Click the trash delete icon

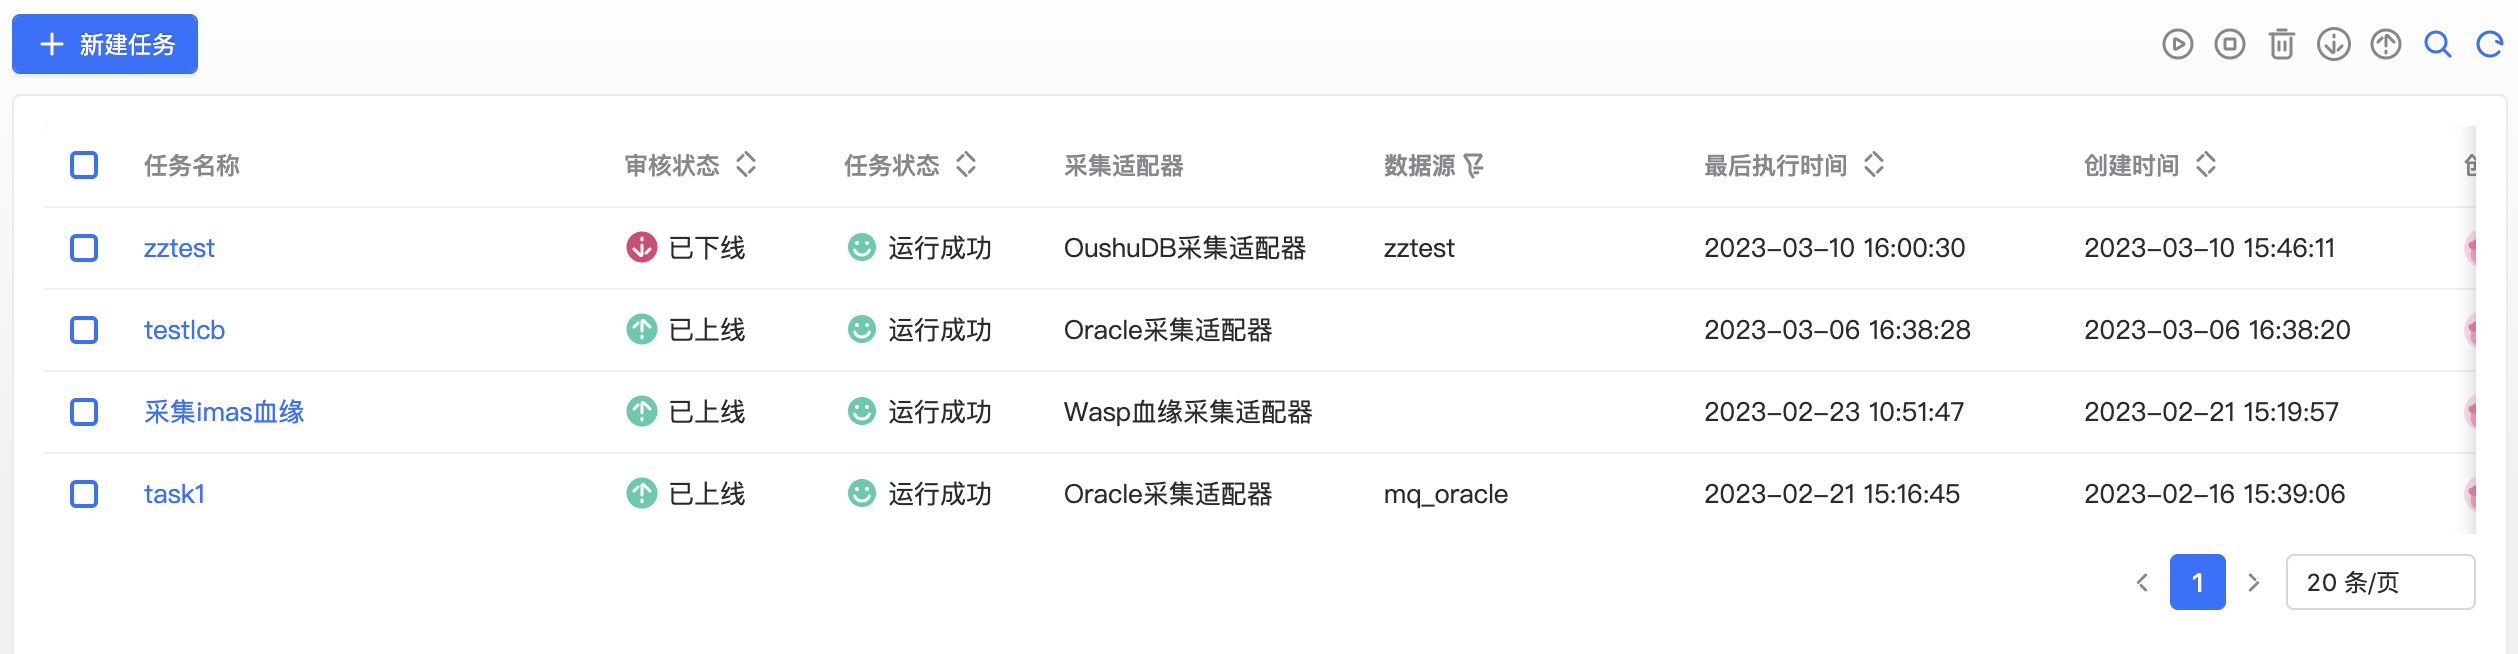click(x=2281, y=44)
